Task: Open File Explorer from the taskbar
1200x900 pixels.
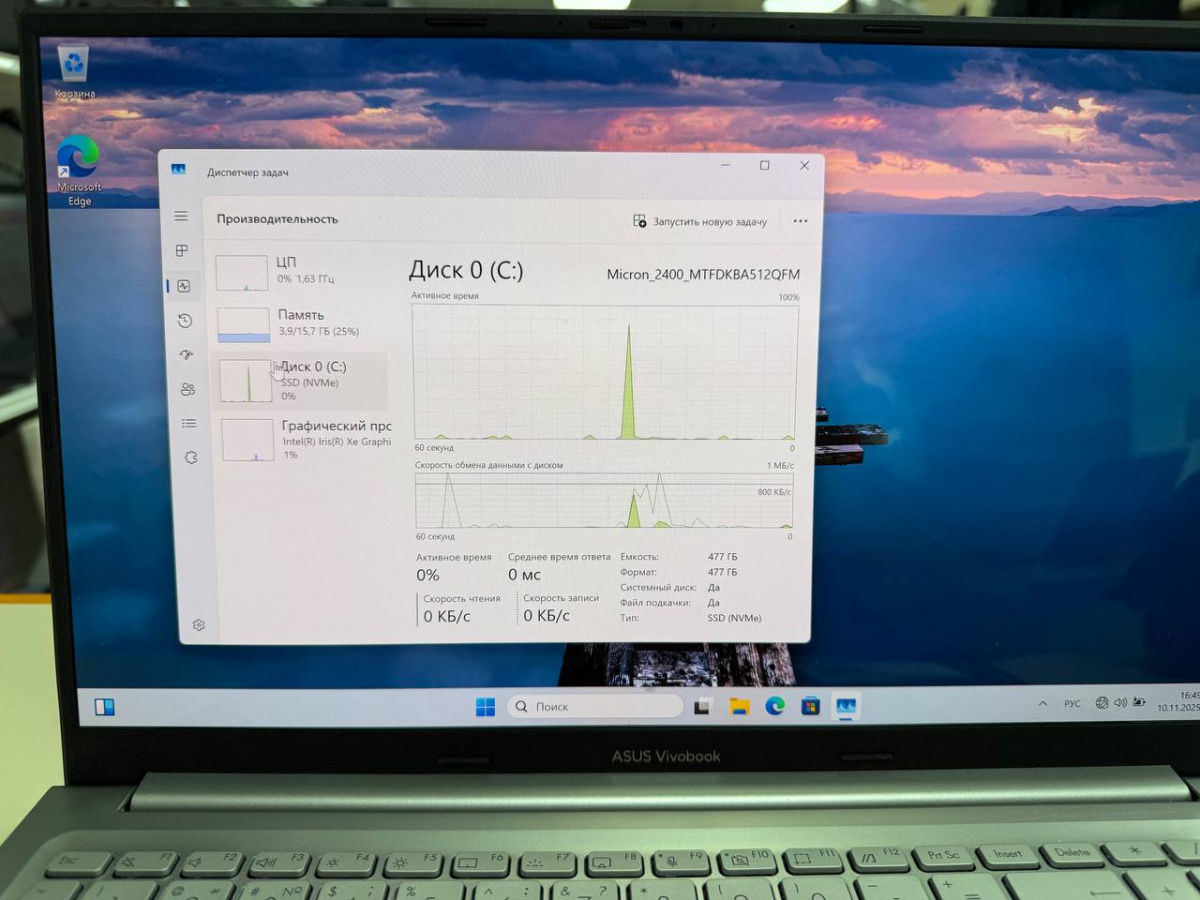Action: (739, 706)
